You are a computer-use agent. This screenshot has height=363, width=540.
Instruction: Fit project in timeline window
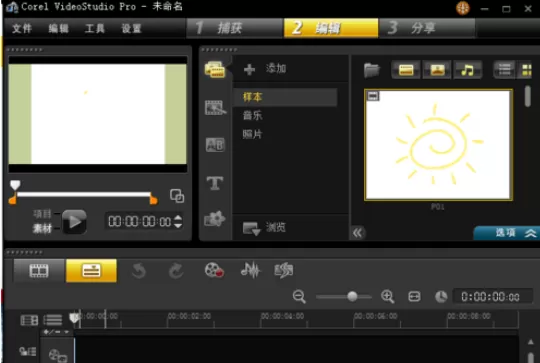point(414,297)
